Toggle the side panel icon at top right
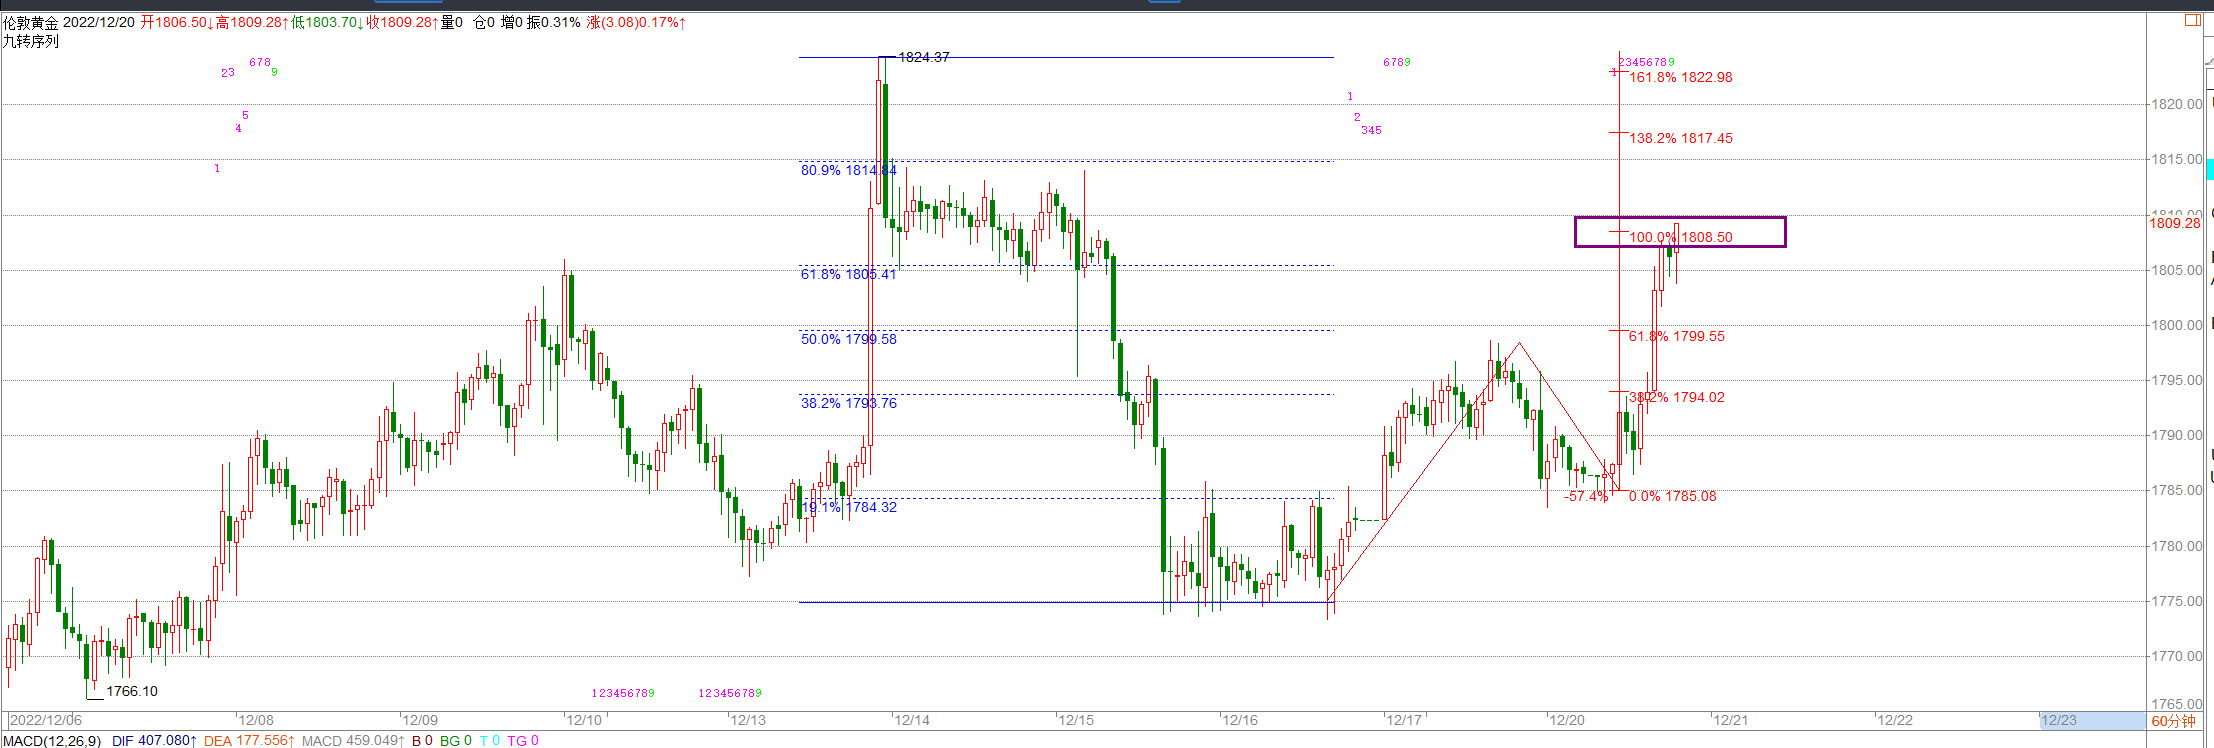The height and width of the screenshot is (748, 2214). [x=2192, y=19]
